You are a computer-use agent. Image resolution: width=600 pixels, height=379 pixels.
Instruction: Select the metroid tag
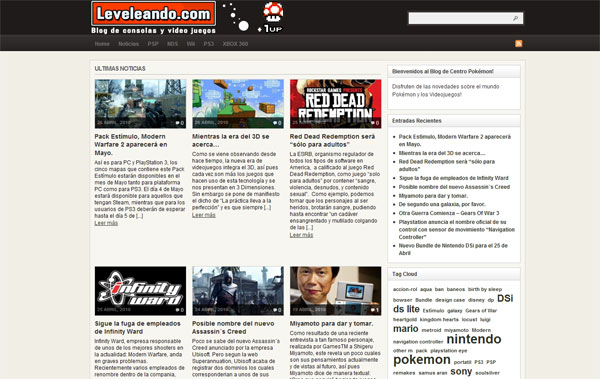pos(431,330)
